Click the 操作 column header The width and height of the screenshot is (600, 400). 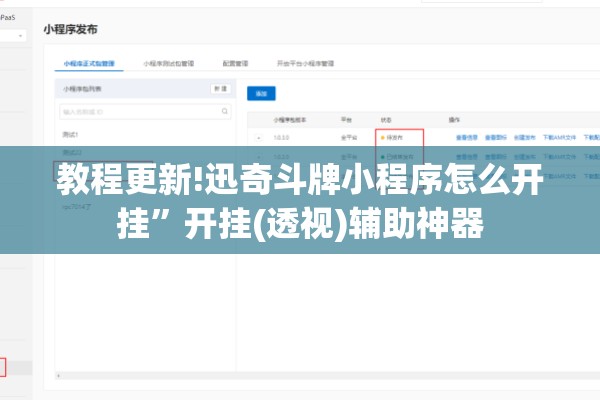pos(454,120)
